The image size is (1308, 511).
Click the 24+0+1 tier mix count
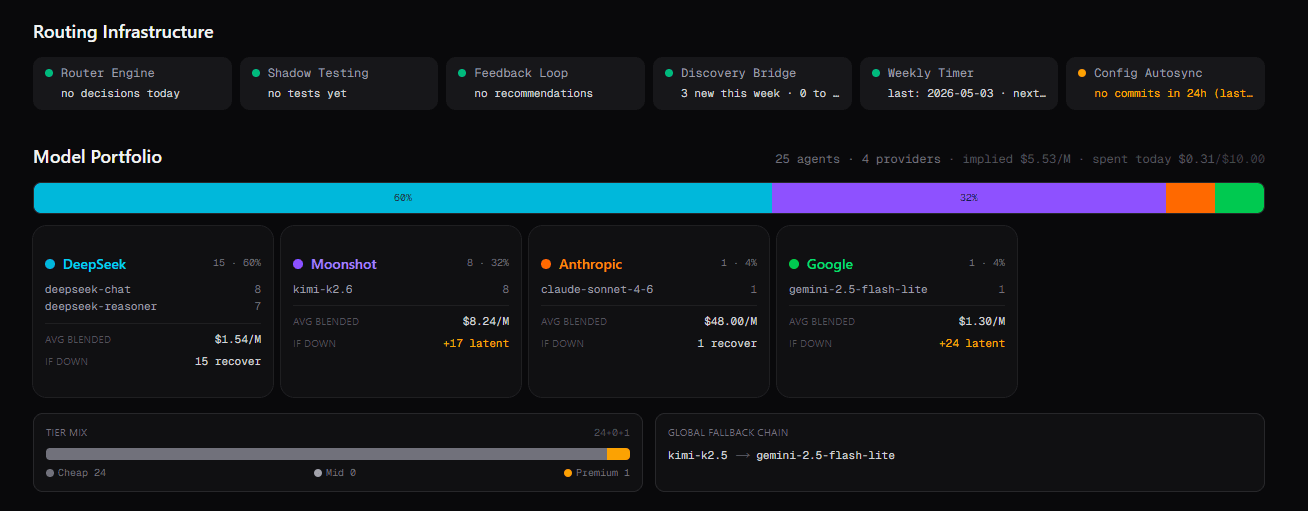point(612,433)
